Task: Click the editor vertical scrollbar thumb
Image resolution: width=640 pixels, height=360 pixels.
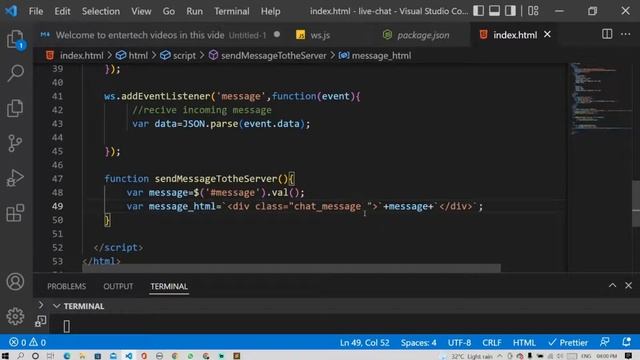Action: (636, 203)
